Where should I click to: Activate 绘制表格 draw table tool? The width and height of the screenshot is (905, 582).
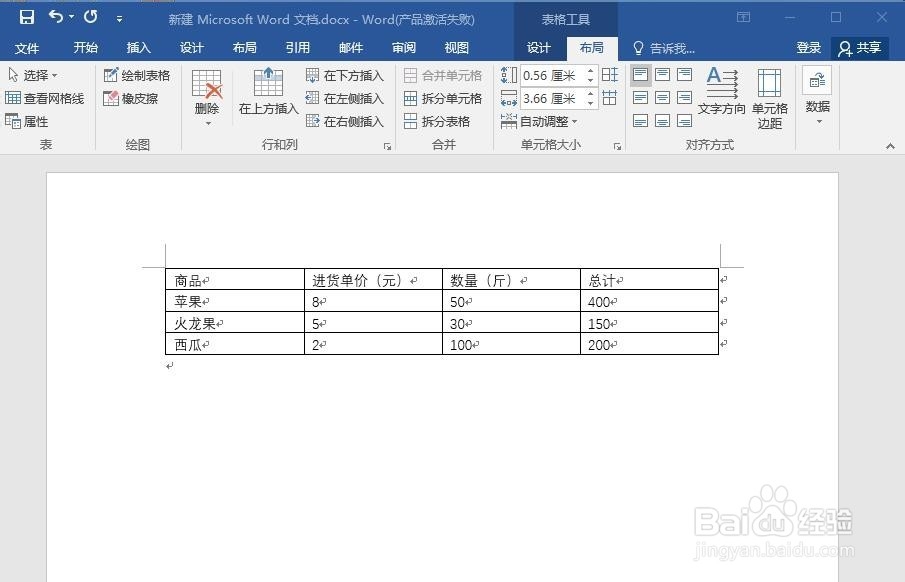(137, 75)
